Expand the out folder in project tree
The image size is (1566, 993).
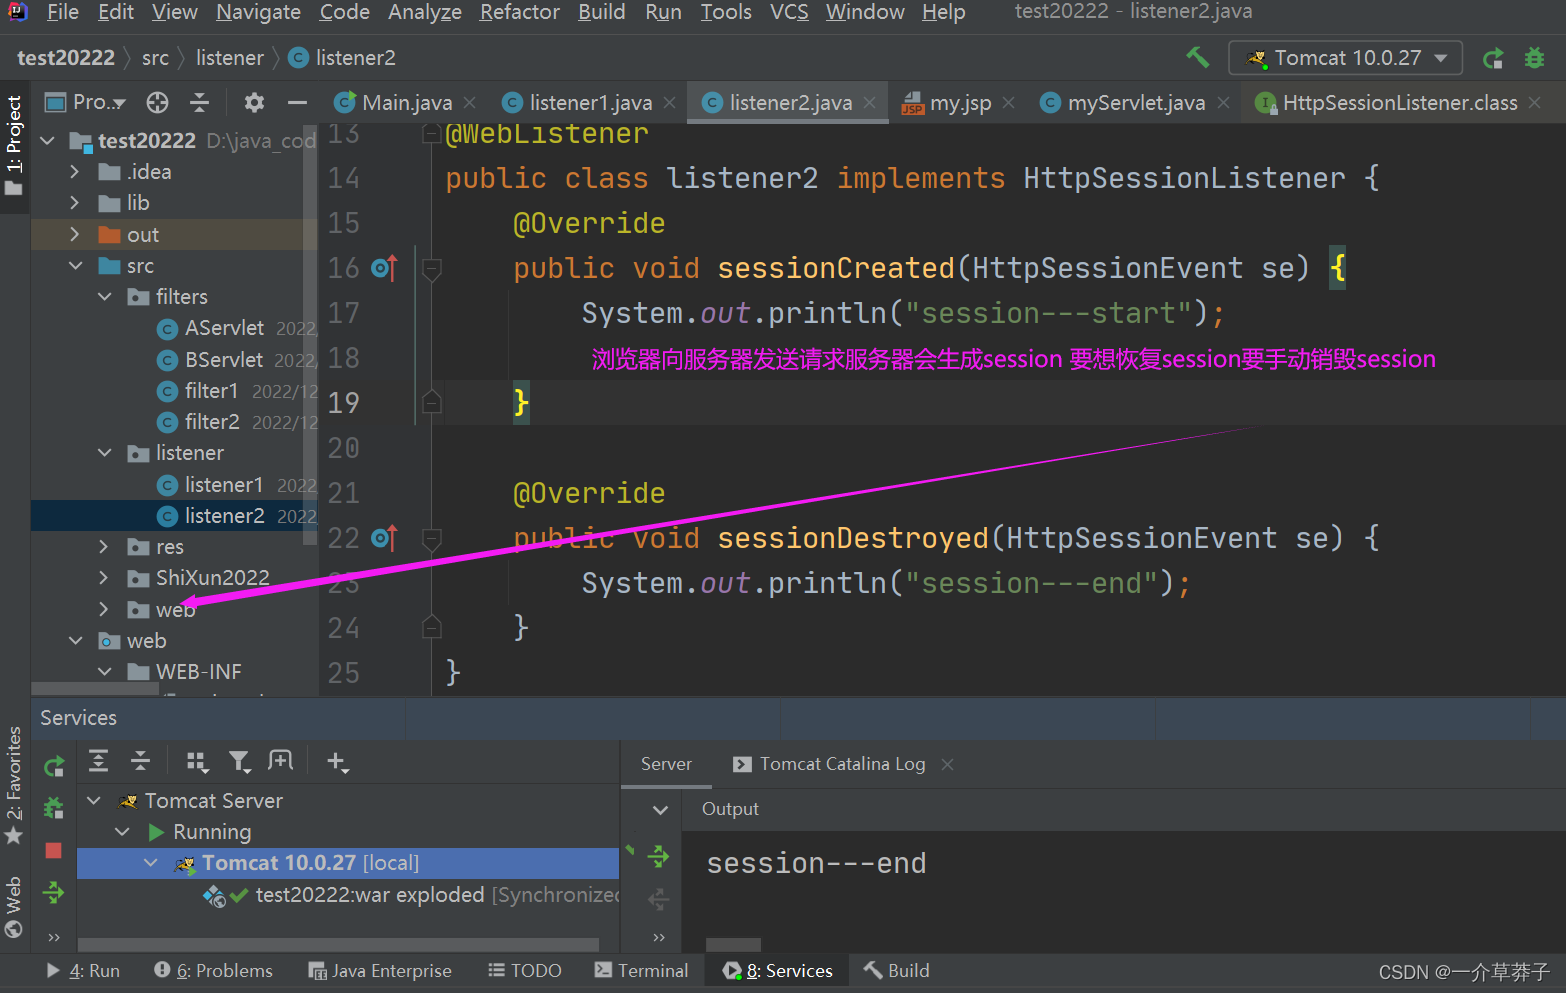tap(75, 234)
